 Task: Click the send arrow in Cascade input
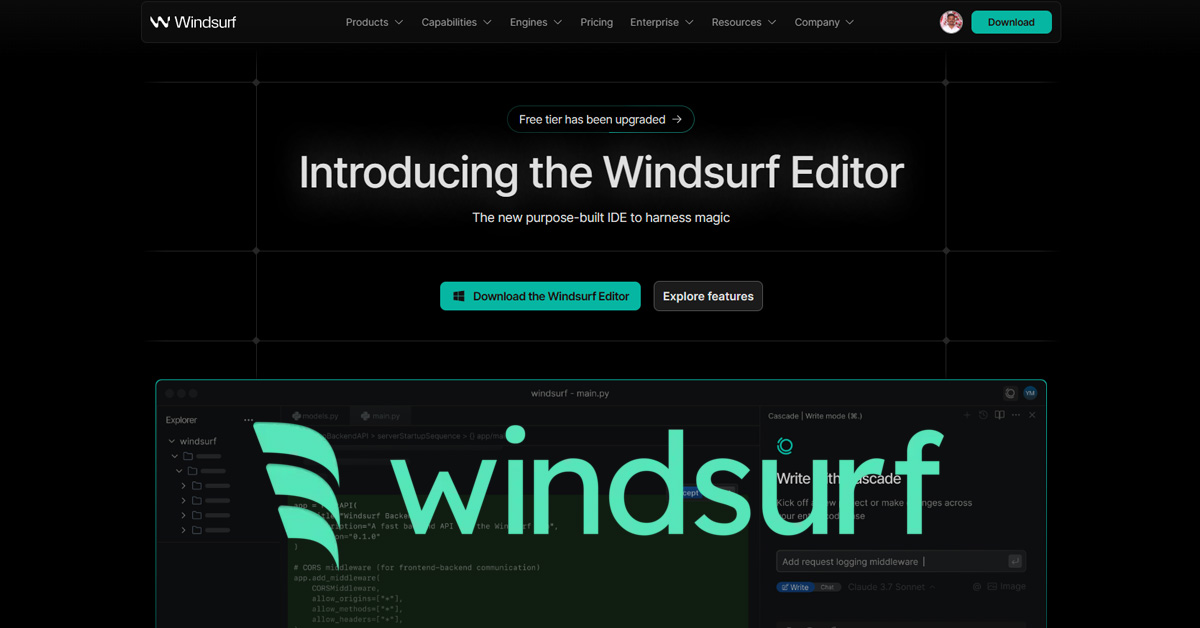click(1015, 561)
